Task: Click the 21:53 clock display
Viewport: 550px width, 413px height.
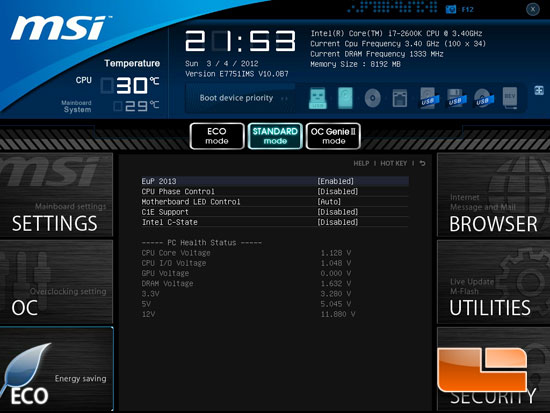Action: tap(240, 41)
